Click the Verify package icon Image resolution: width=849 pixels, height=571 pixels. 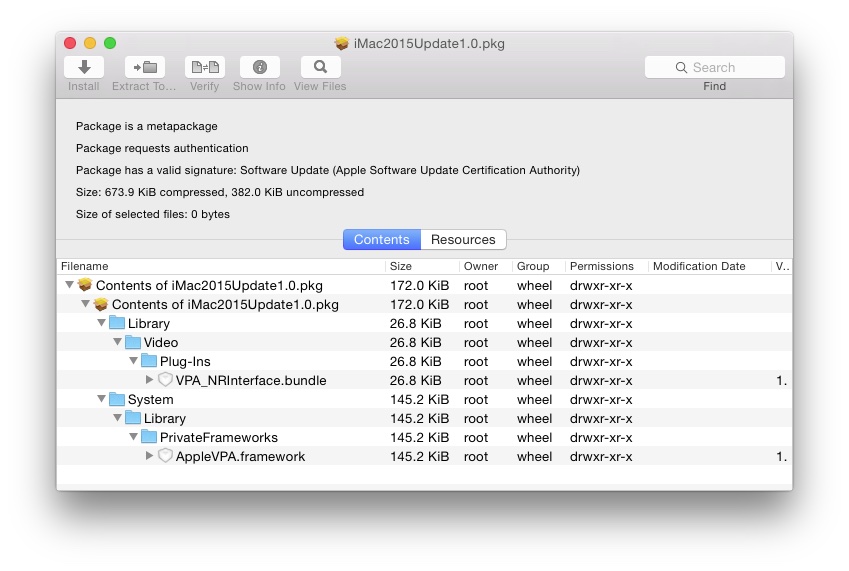coord(205,67)
